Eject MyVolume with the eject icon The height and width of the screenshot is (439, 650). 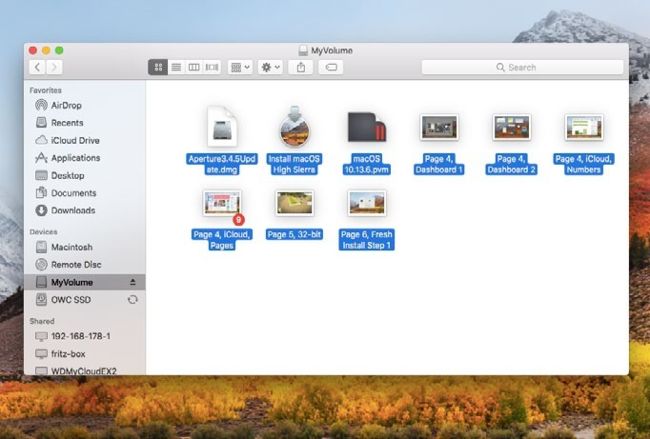coord(133,282)
